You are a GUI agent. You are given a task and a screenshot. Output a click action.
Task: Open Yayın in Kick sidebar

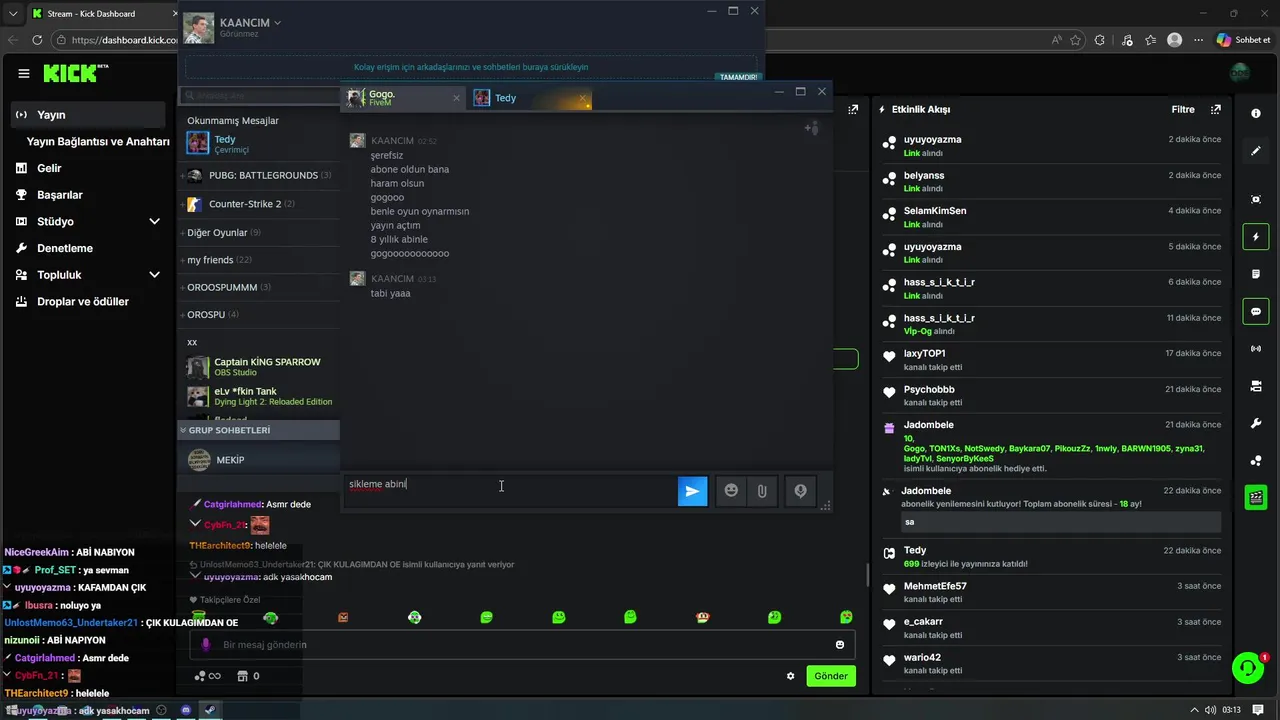(x=89, y=115)
